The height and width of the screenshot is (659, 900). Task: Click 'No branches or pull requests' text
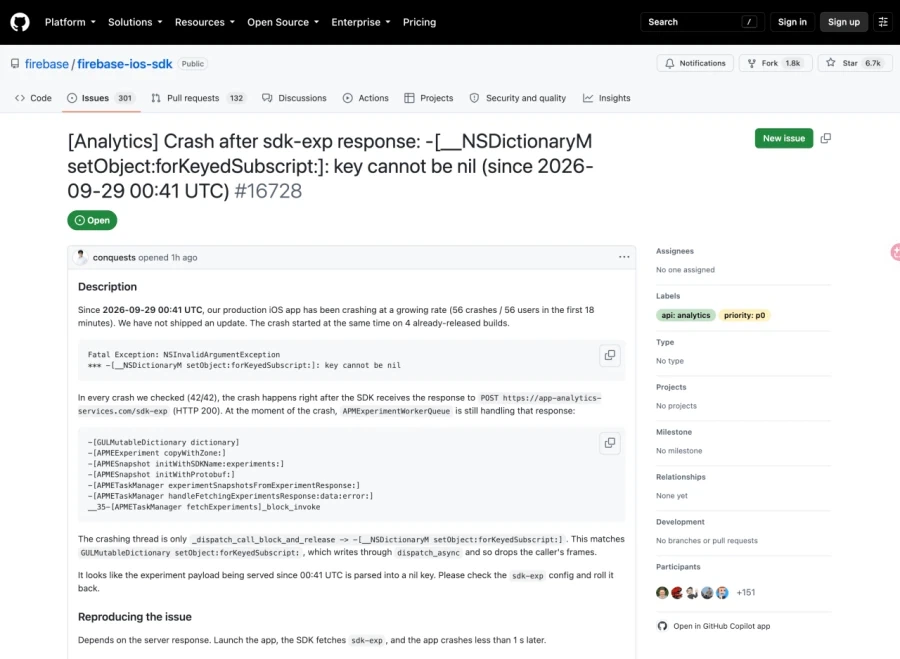click(x=707, y=541)
